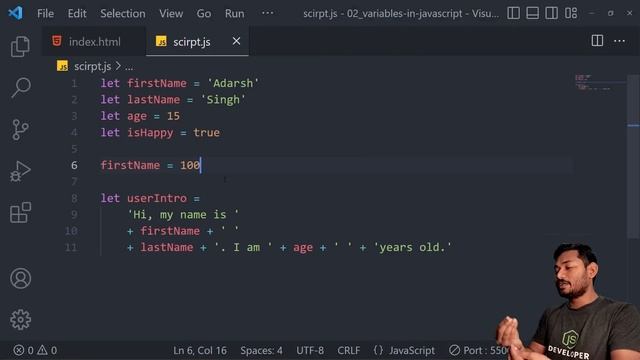This screenshot has width=640, height=360.
Task: Toggle the primary side bar layout icon
Action: coord(513,13)
